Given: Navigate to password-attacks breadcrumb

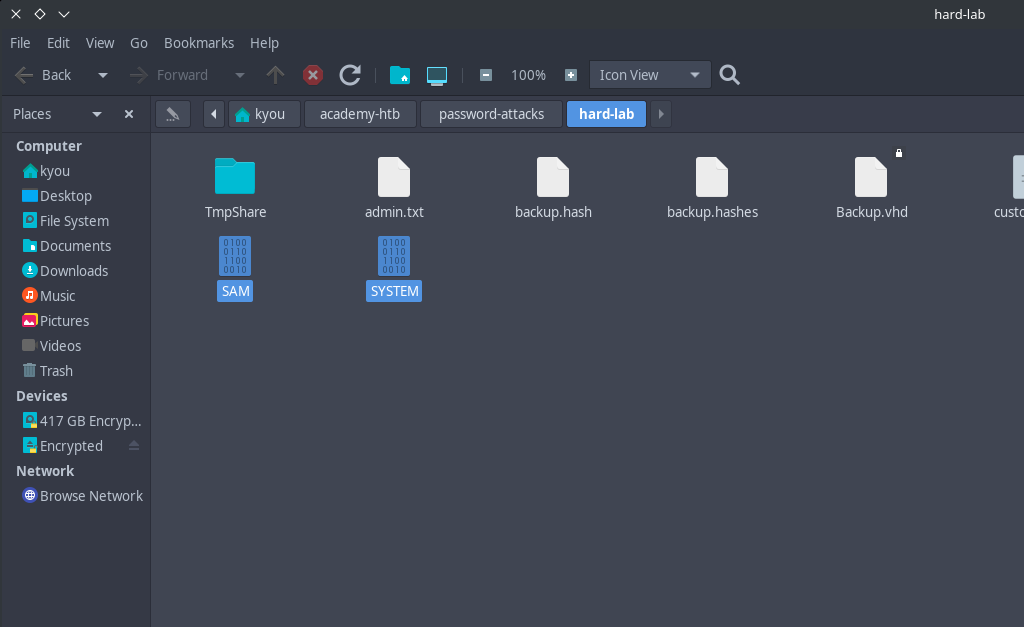Looking at the screenshot, I should [491, 114].
